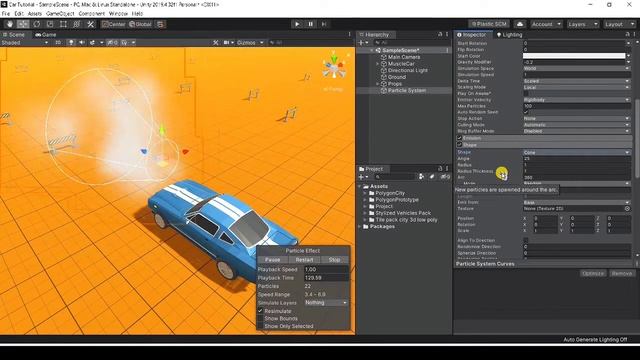
Task: Open scene camera settings icon
Action: [228, 42]
